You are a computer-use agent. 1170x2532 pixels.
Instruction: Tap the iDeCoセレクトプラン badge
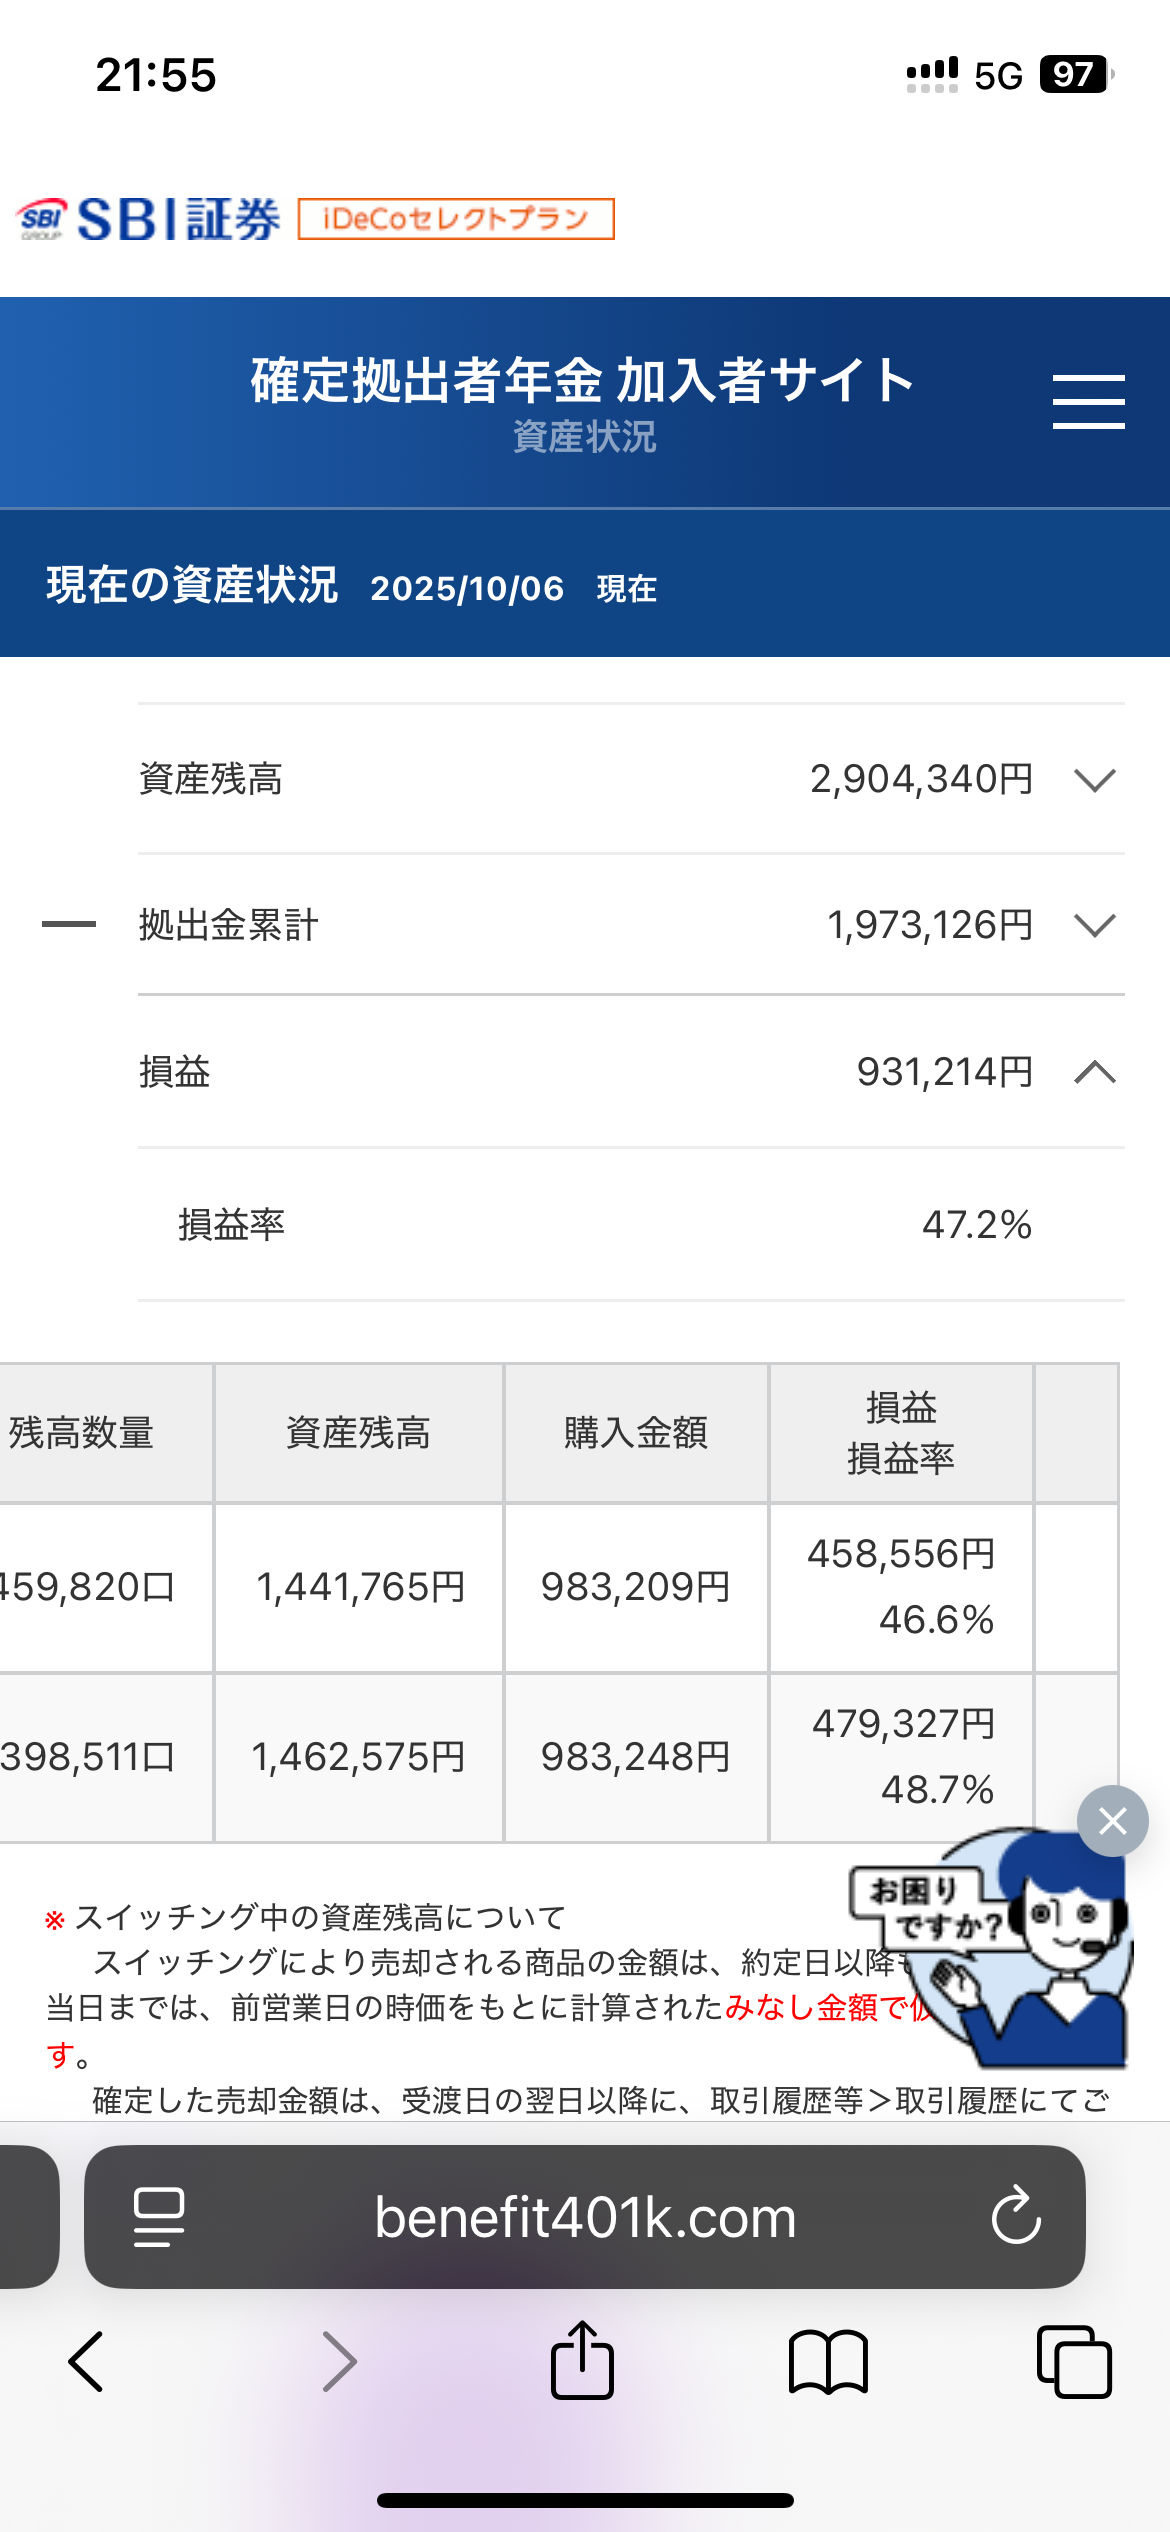456,219
